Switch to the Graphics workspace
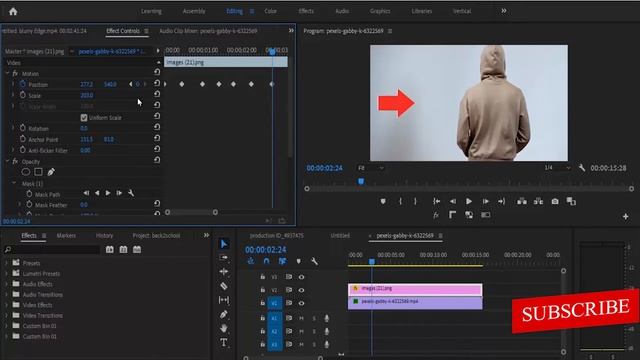 point(380,11)
